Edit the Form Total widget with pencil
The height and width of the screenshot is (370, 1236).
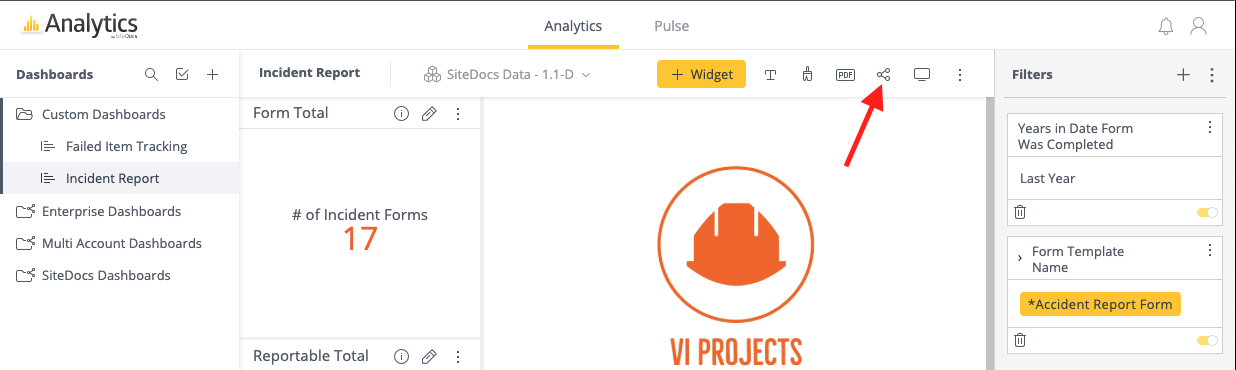click(429, 114)
